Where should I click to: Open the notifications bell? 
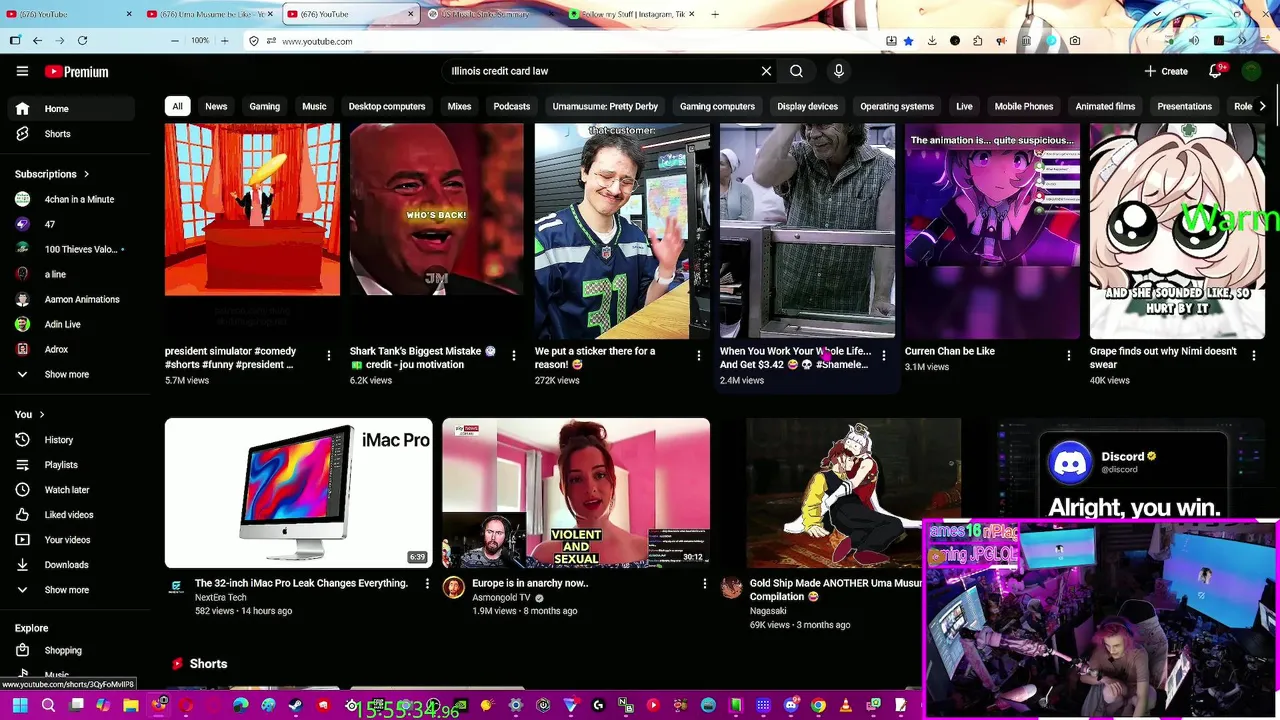click(1215, 71)
